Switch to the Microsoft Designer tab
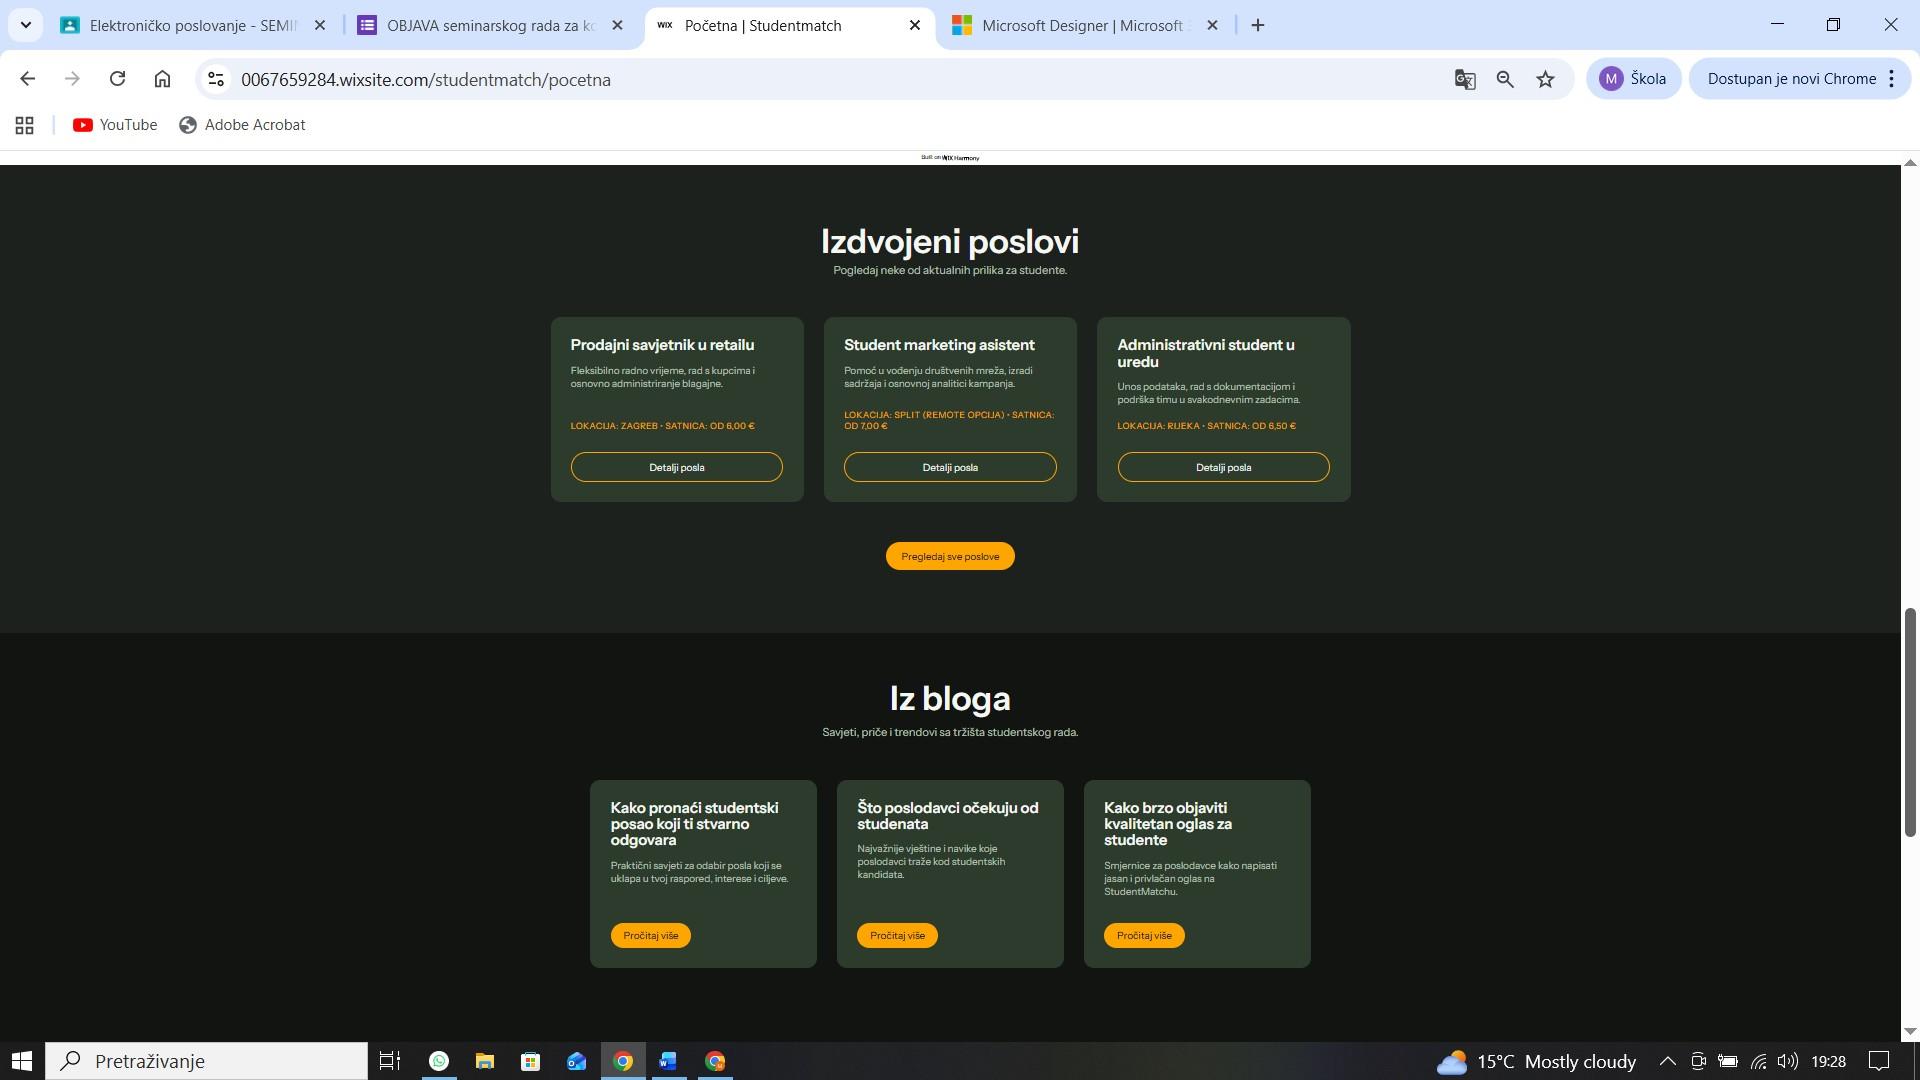This screenshot has width=1920, height=1080. point(1081,26)
